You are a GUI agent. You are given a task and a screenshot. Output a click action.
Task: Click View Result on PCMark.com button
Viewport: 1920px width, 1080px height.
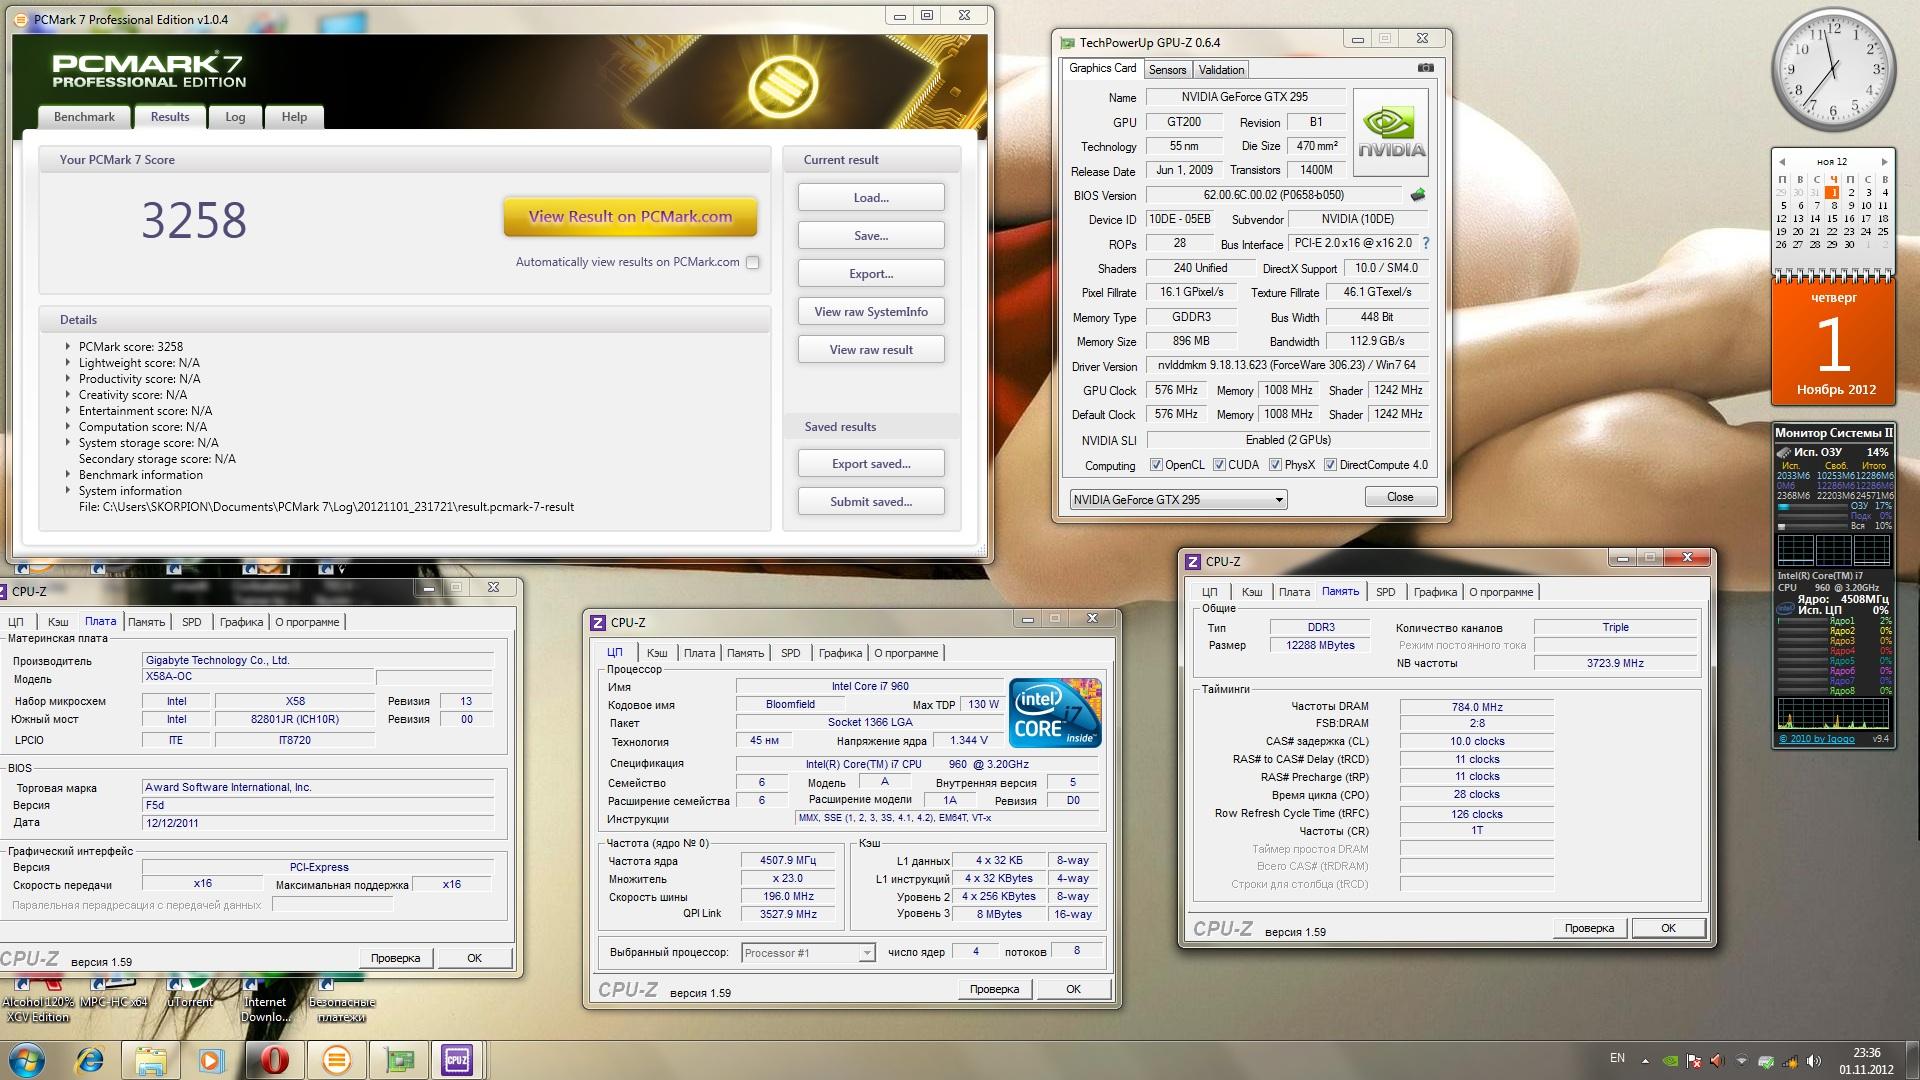(x=630, y=216)
